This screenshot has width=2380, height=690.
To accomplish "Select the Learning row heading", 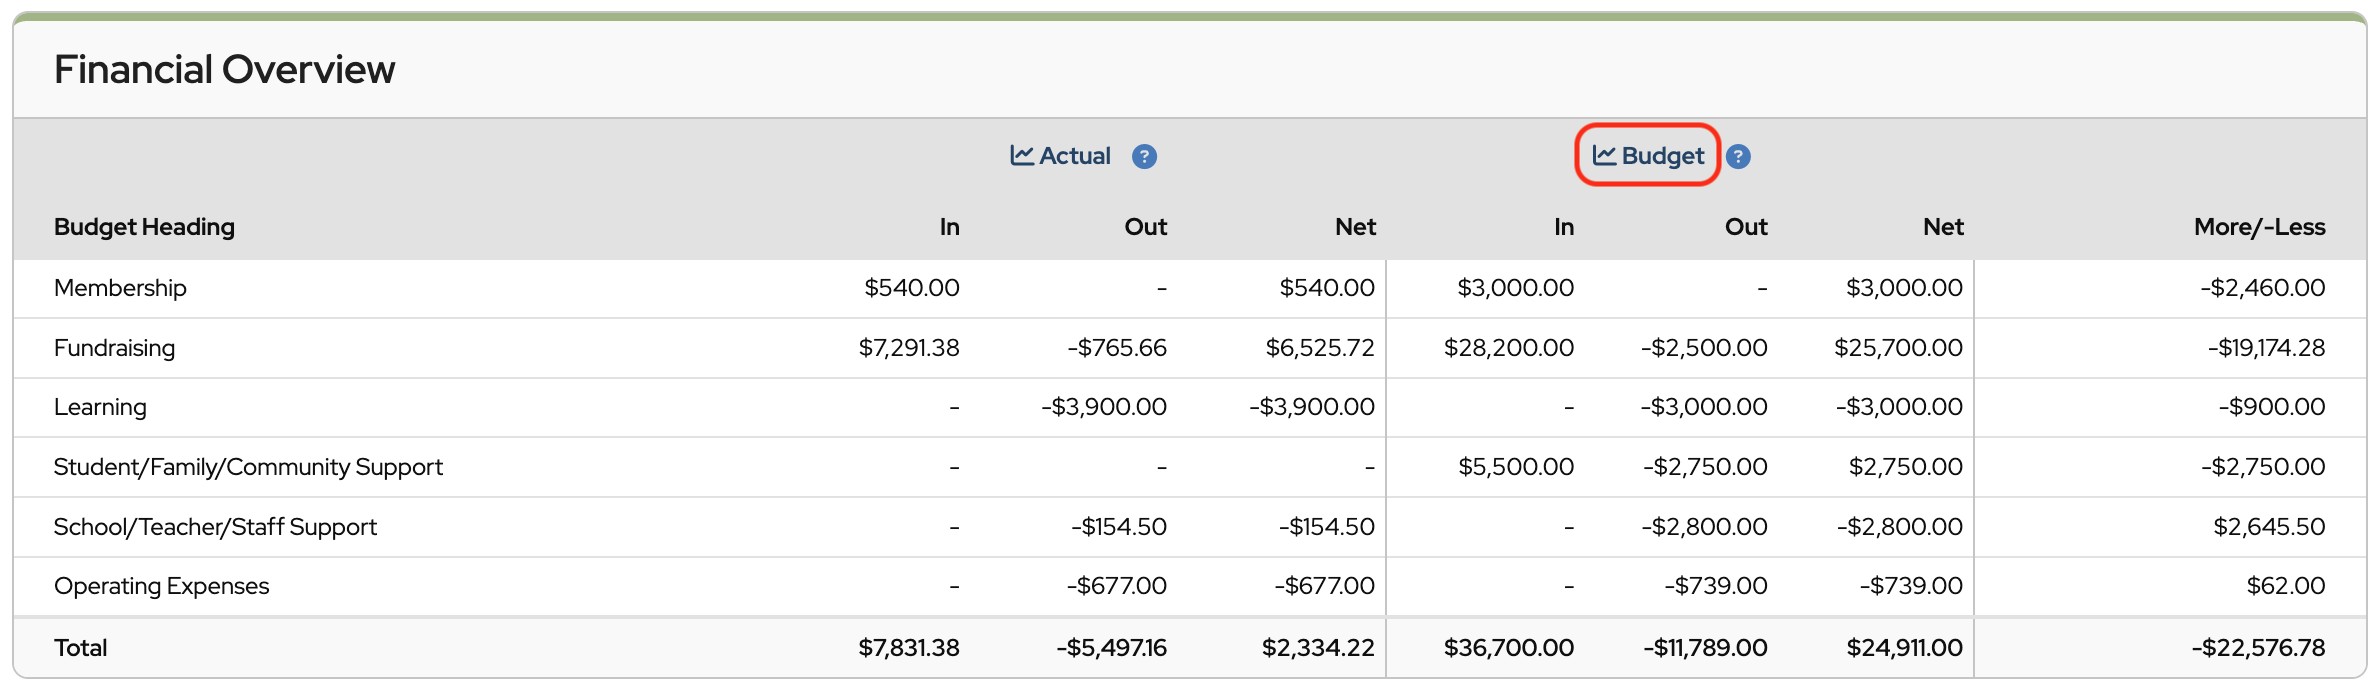I will 100,407.
